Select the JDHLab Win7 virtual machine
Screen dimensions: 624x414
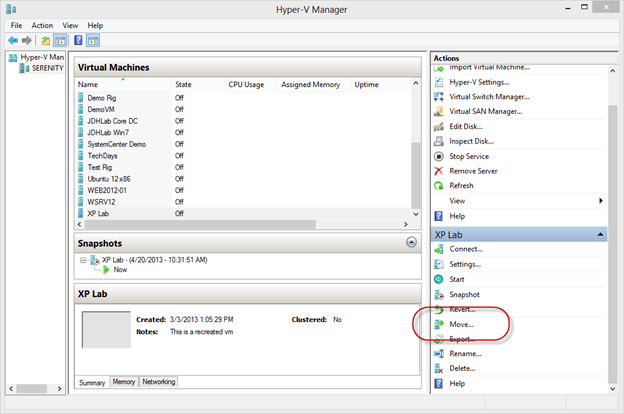pyautogui.click(x=108, y=133)
